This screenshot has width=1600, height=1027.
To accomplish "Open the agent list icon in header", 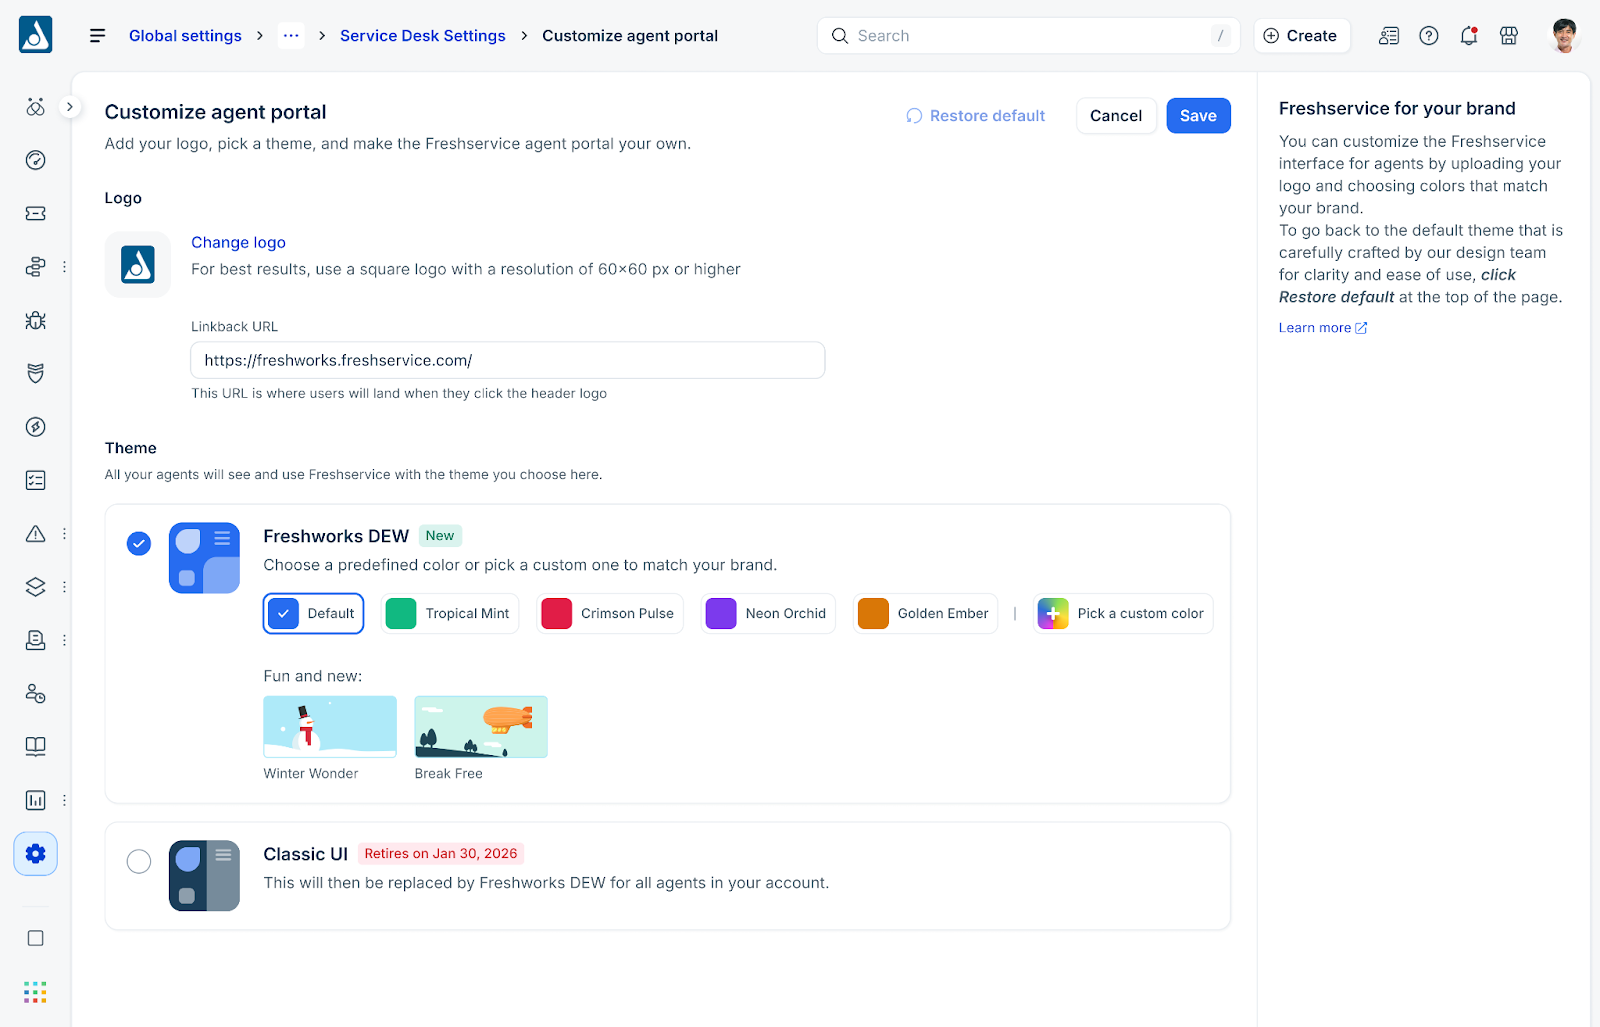I will (1389, 36).
